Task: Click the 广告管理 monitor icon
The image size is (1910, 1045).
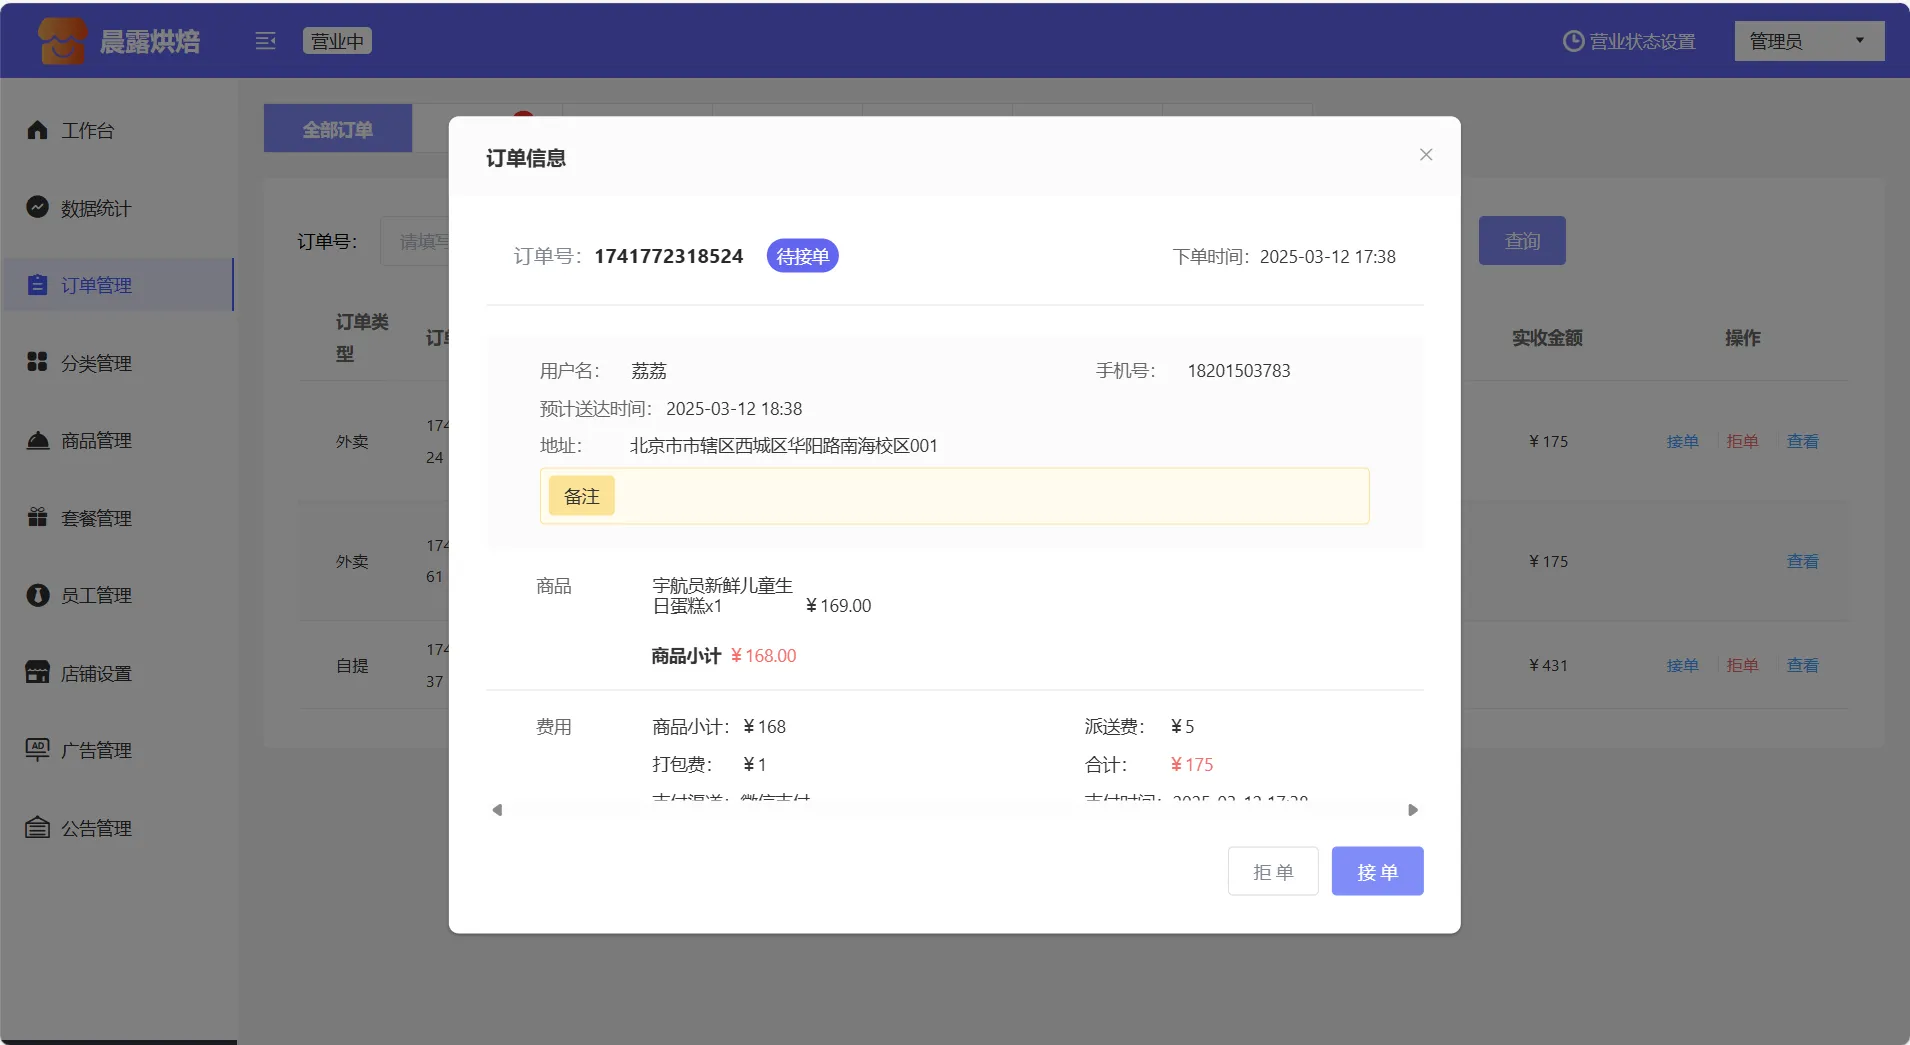Action: pos(38,749)
